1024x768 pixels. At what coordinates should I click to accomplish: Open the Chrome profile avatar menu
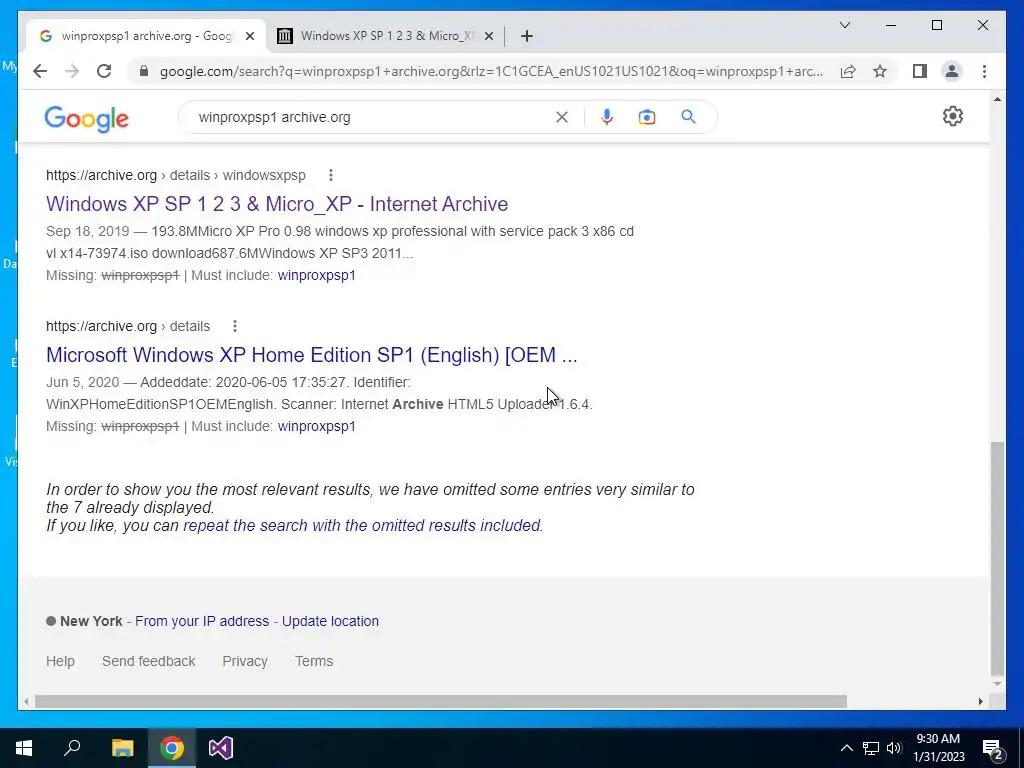952,71
